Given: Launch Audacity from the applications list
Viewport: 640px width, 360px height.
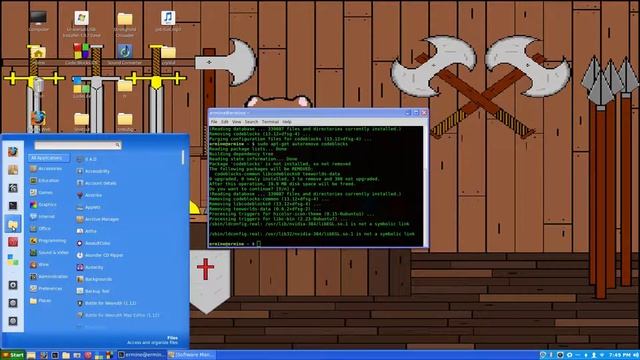Looking at the screenshot, I should pyautogui.click(x=90, y=267).
